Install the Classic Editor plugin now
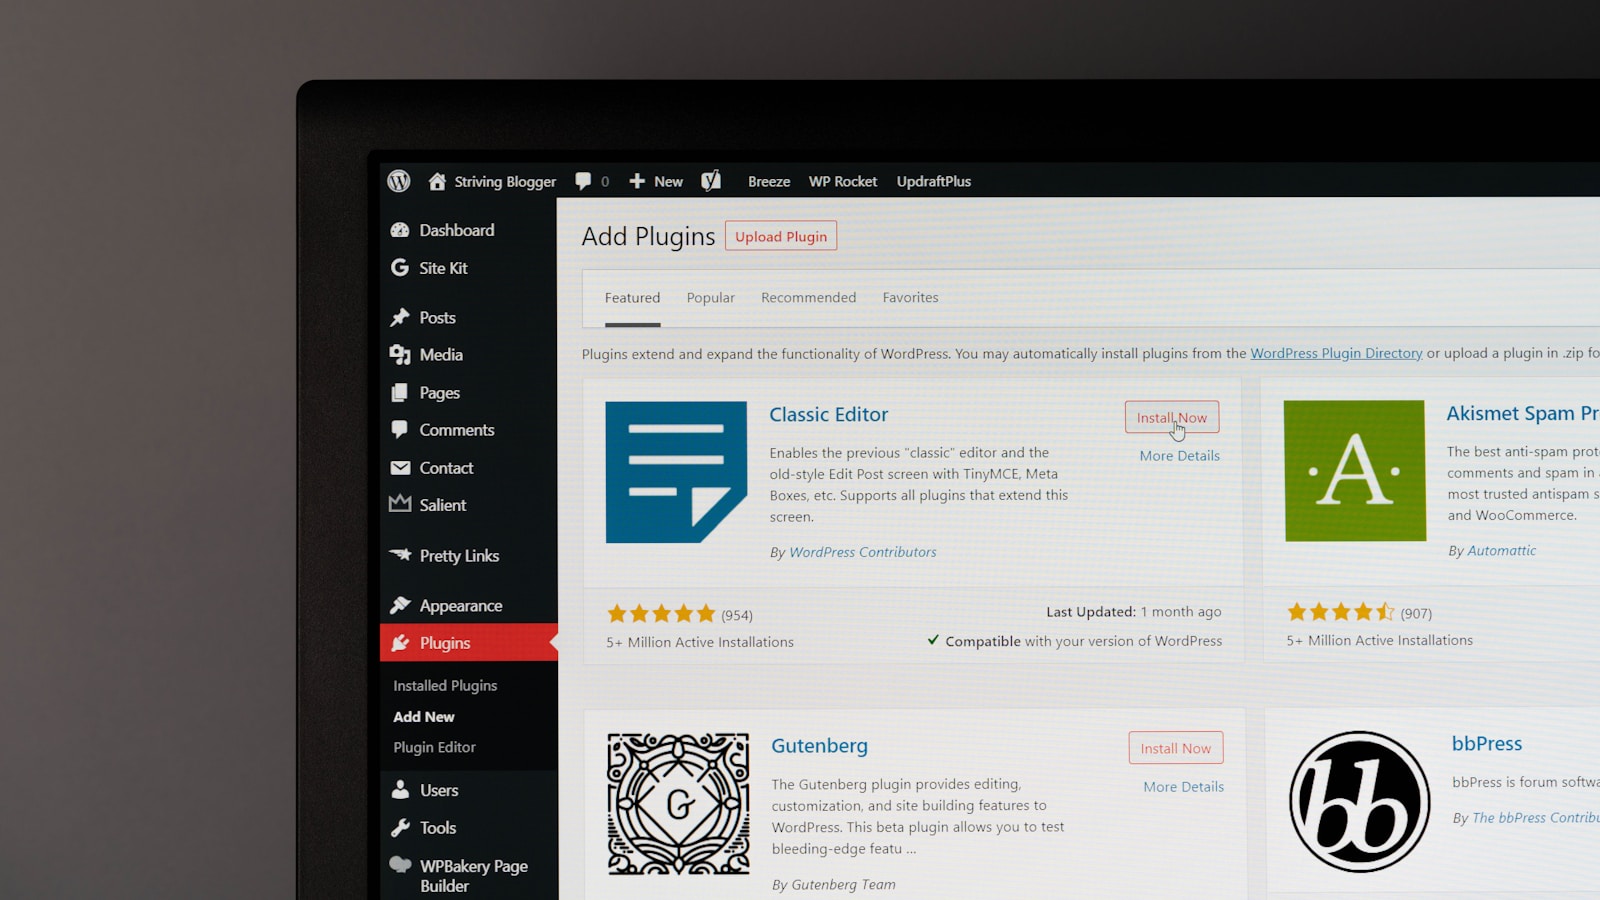Screen dimensions: 1600x900 [x=1172, y=418]
